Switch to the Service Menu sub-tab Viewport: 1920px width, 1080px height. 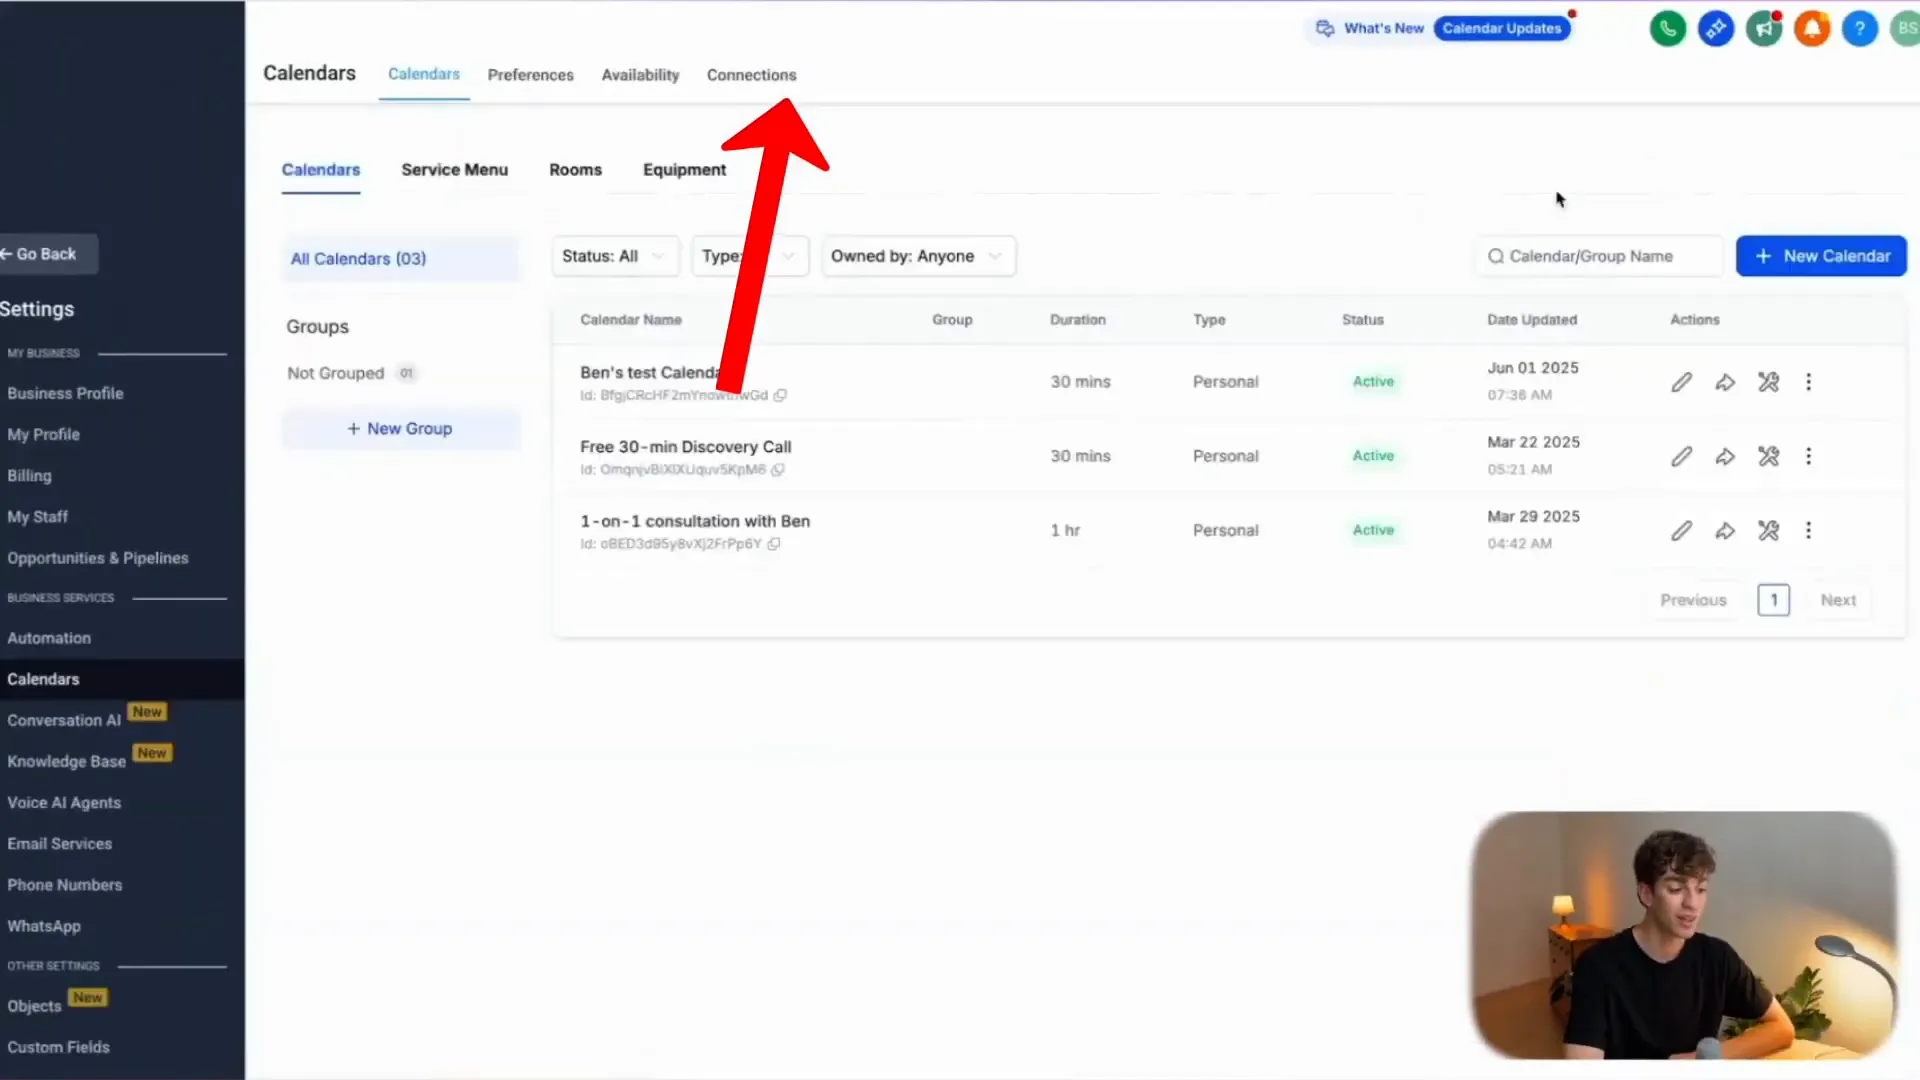(x=454, y=170)
